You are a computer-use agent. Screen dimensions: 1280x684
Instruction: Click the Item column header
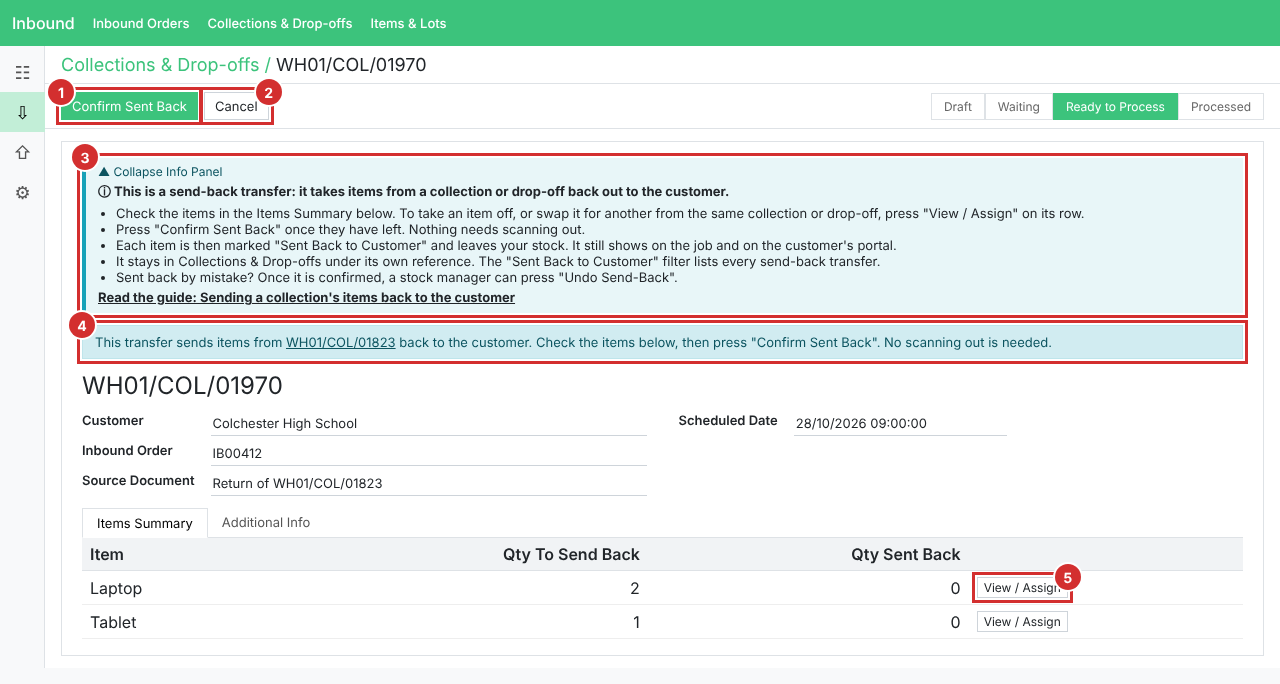107,554
